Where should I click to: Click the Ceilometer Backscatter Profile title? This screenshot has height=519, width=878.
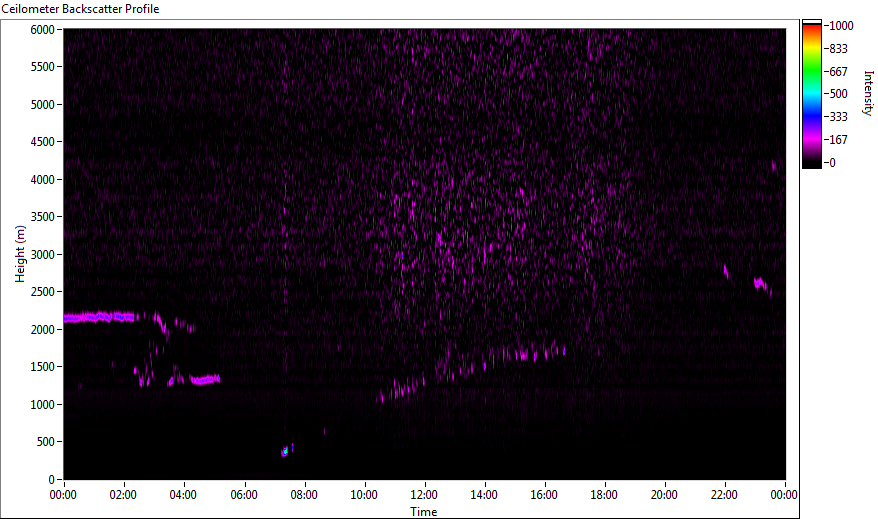click(80, 9)
